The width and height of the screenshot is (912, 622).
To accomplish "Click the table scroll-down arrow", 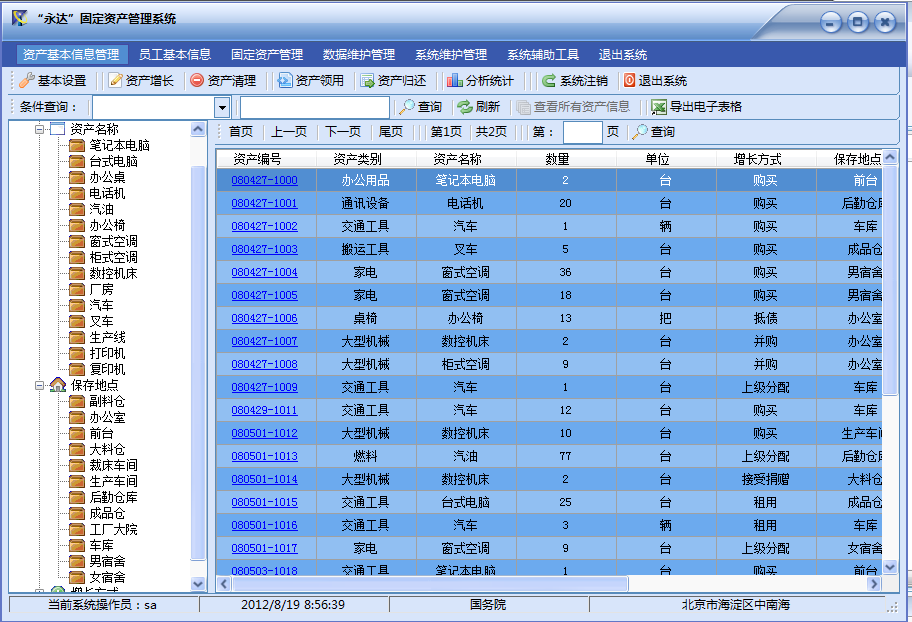I will [890, 567].
